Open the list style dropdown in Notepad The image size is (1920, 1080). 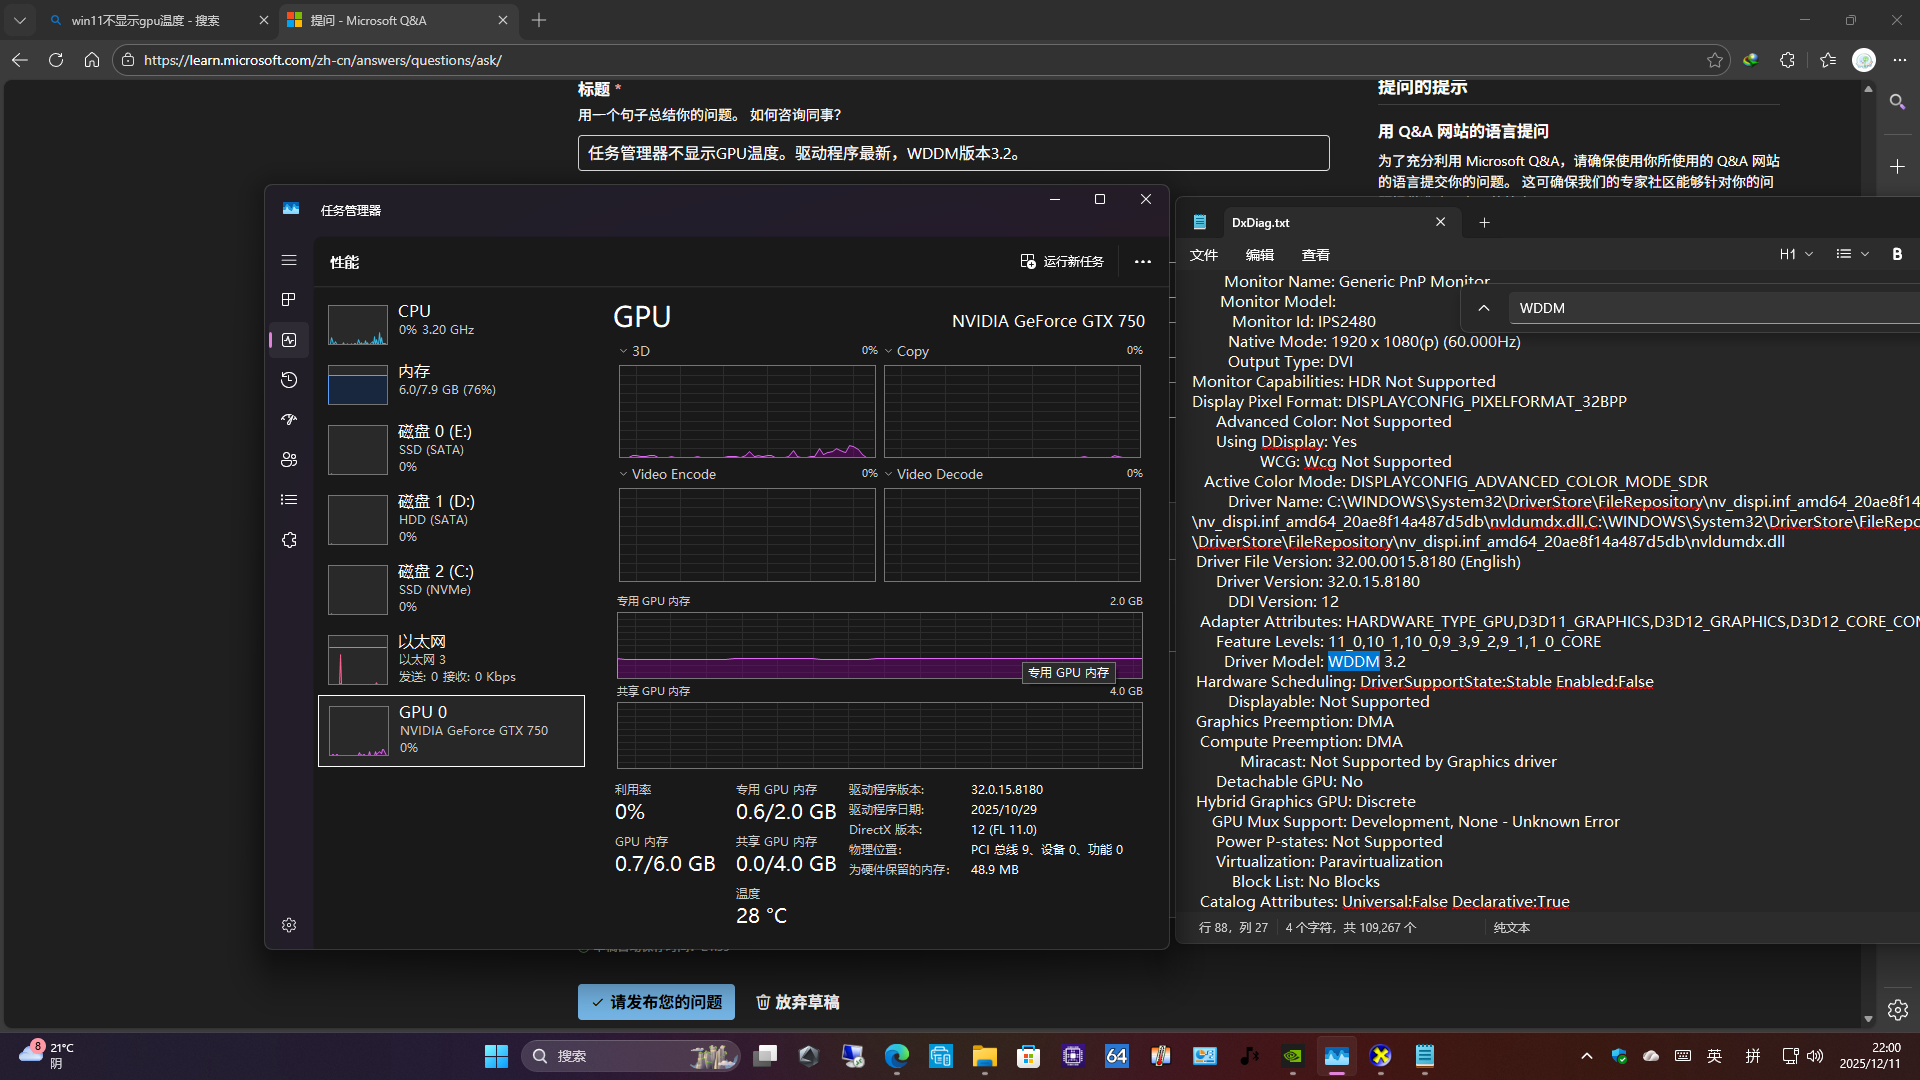pyautogui.click(x=1852, y=254)
